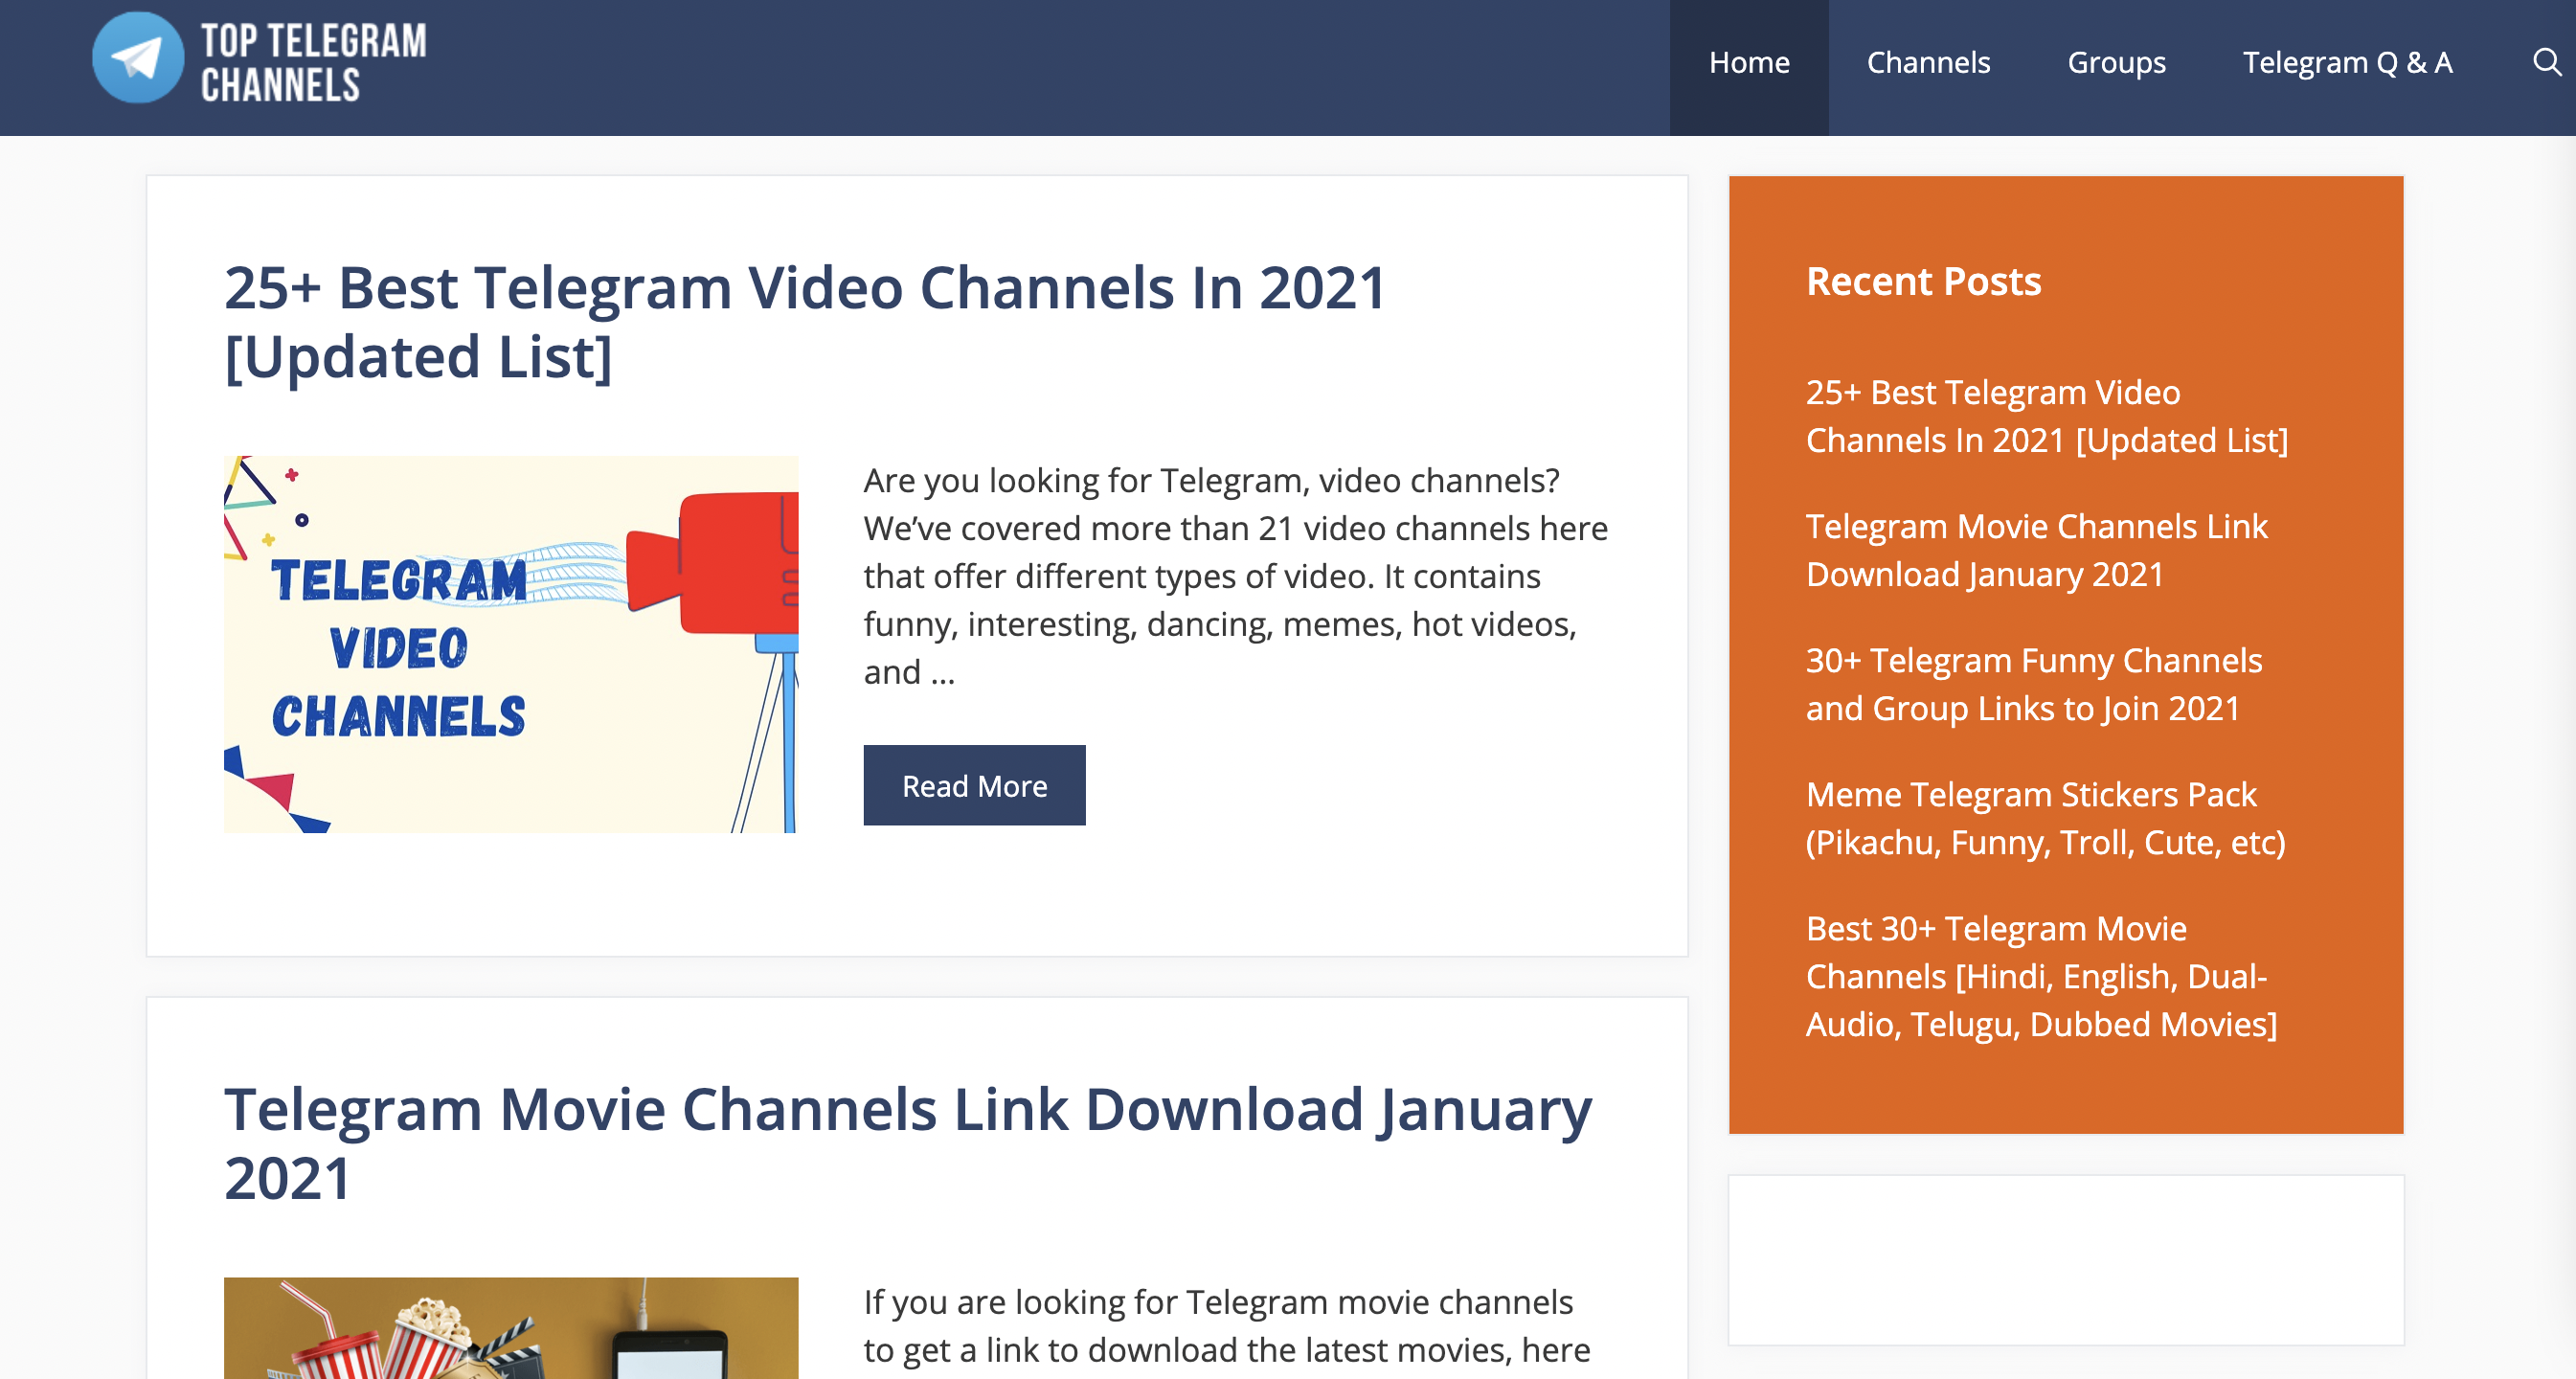Click the movie popcorn thumbnail image
2576x1379 pixels.
tap(510, 1330)
